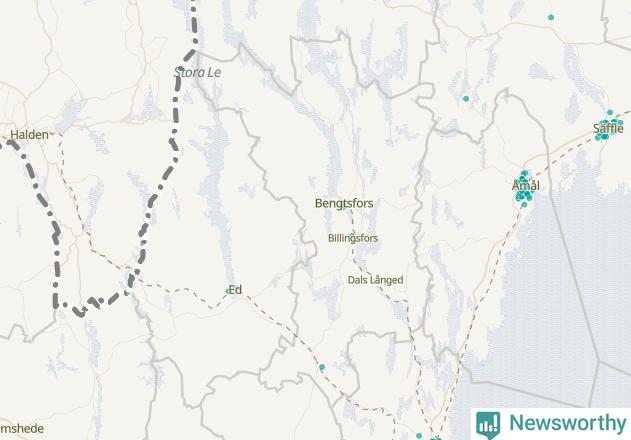Click the isolated teal dot far north of Åmål
The image size is (631, 440).
point(551,17)
